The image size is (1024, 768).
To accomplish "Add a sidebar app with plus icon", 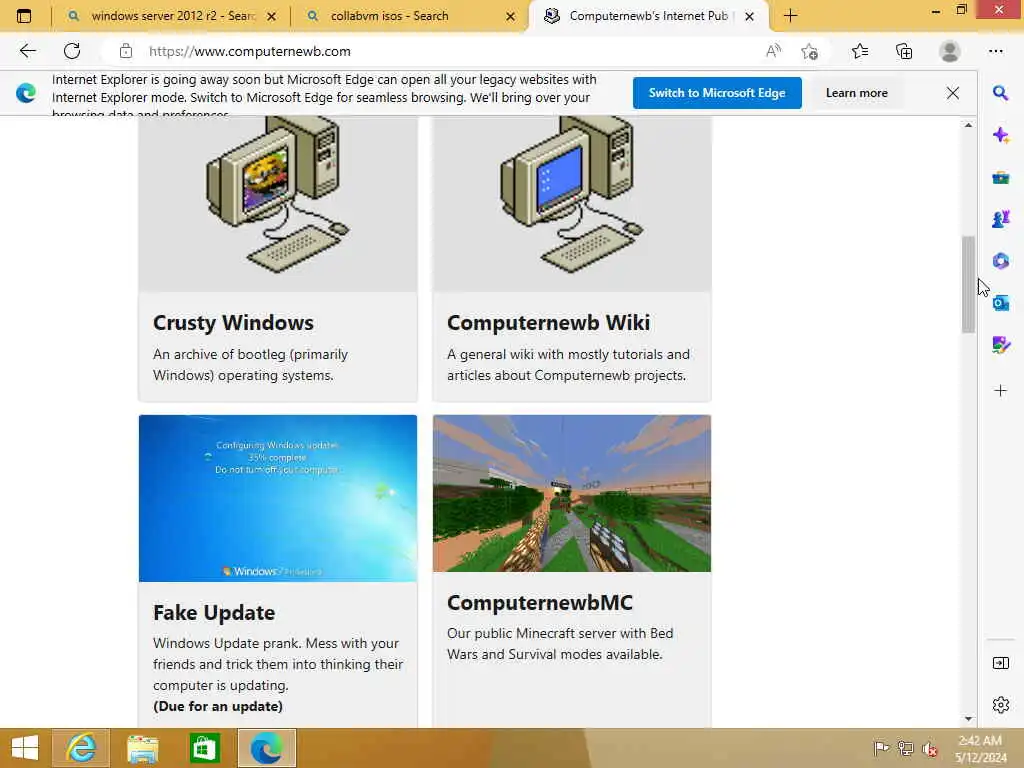I will pos(1000,391).
